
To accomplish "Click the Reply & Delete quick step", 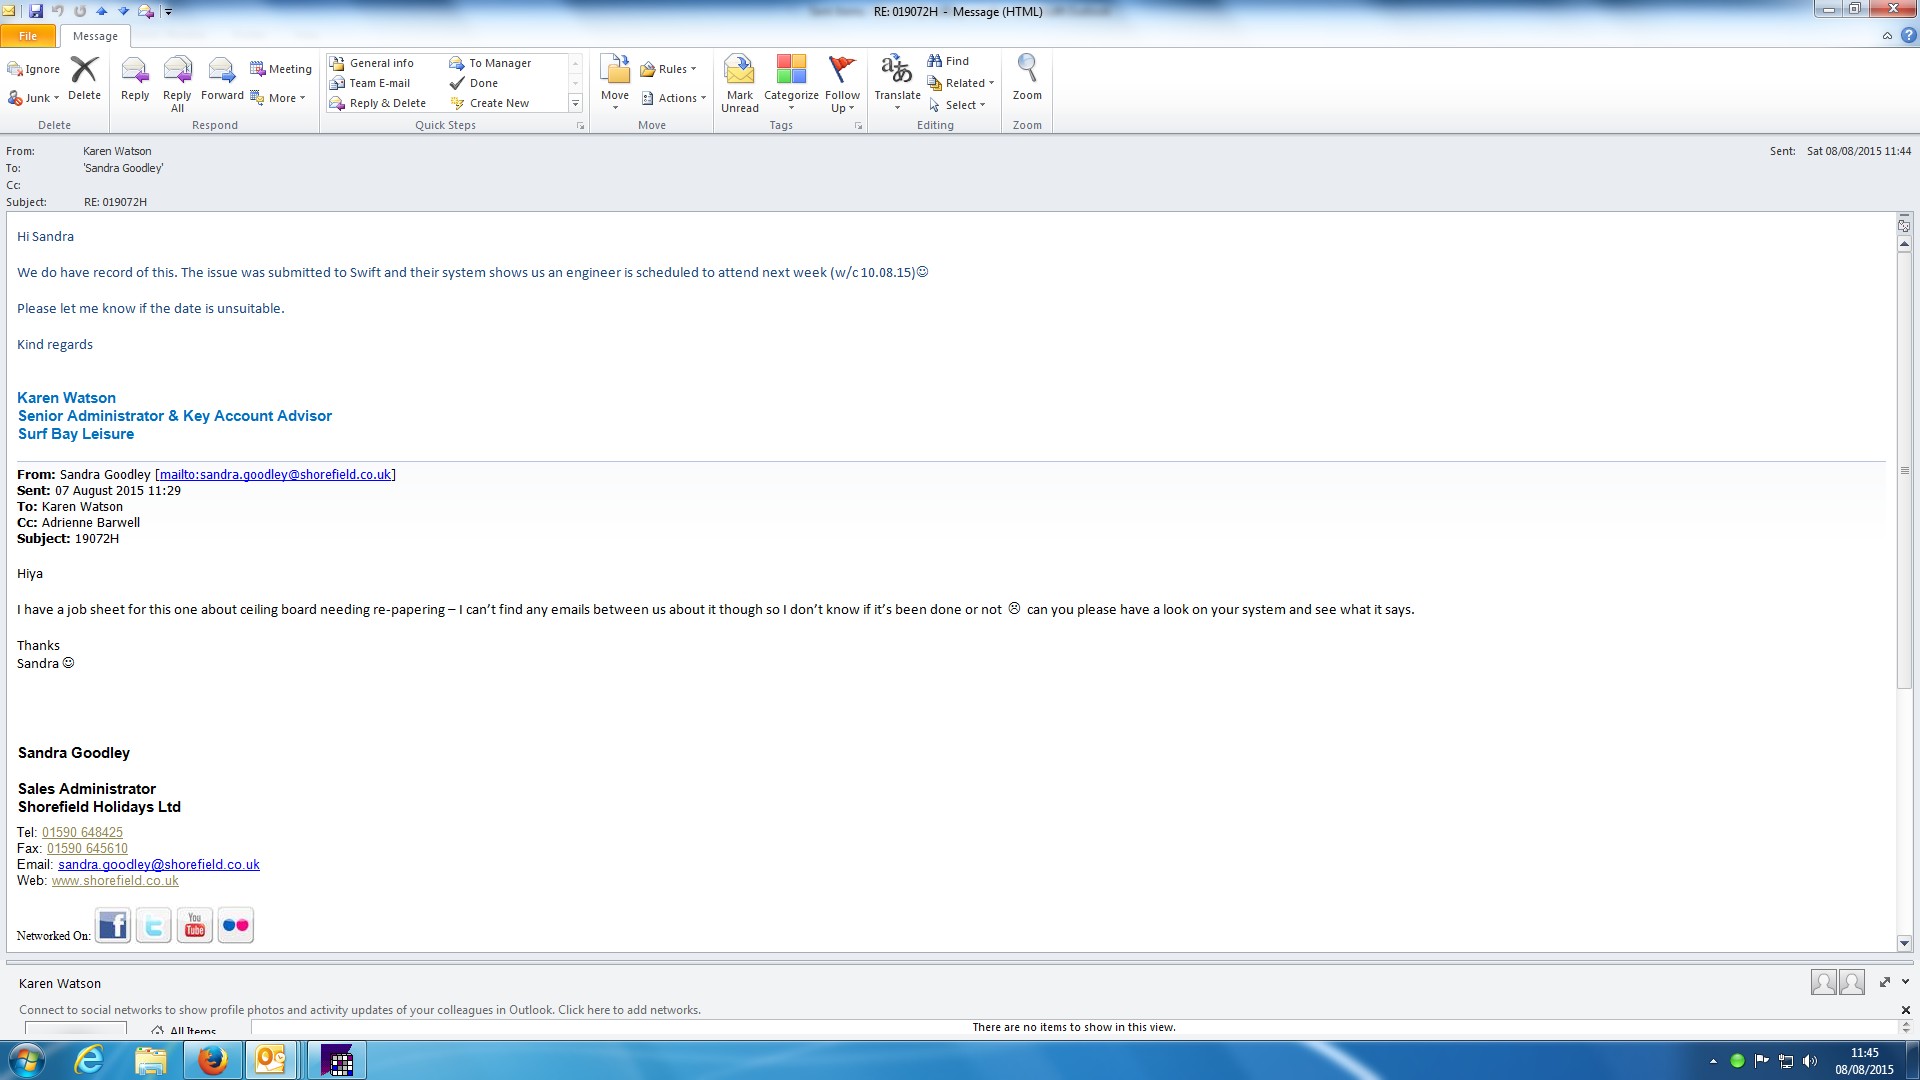I will point(386,103).
